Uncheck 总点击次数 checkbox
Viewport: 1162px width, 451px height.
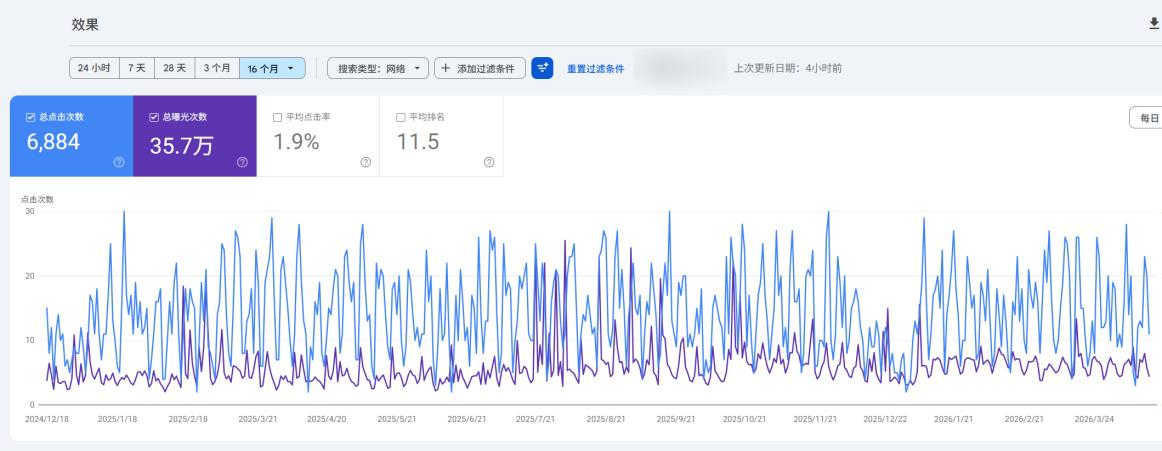pyautogui.click(x=30, y=117)
